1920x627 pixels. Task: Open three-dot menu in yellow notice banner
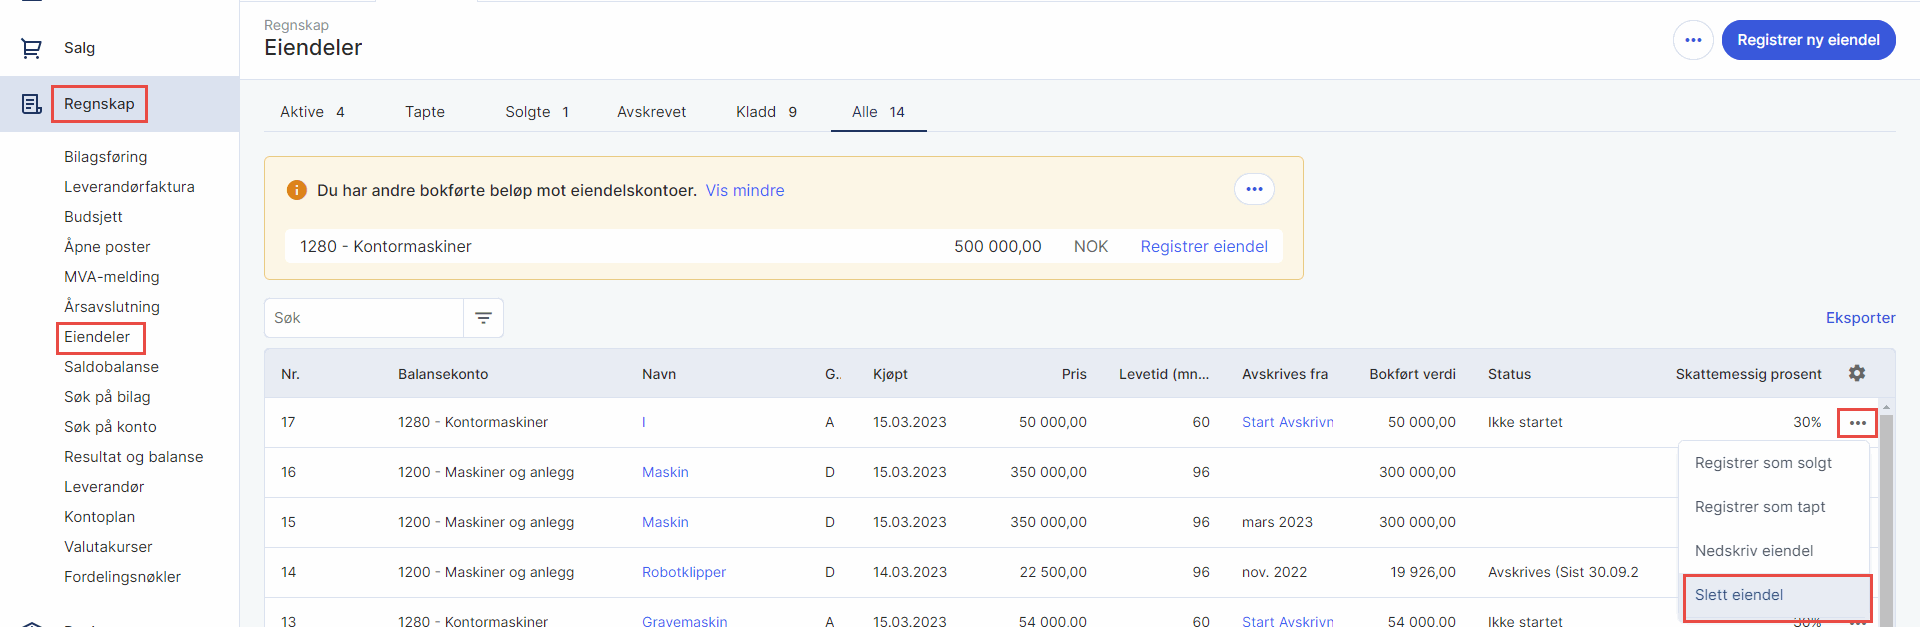[1253, 189]
